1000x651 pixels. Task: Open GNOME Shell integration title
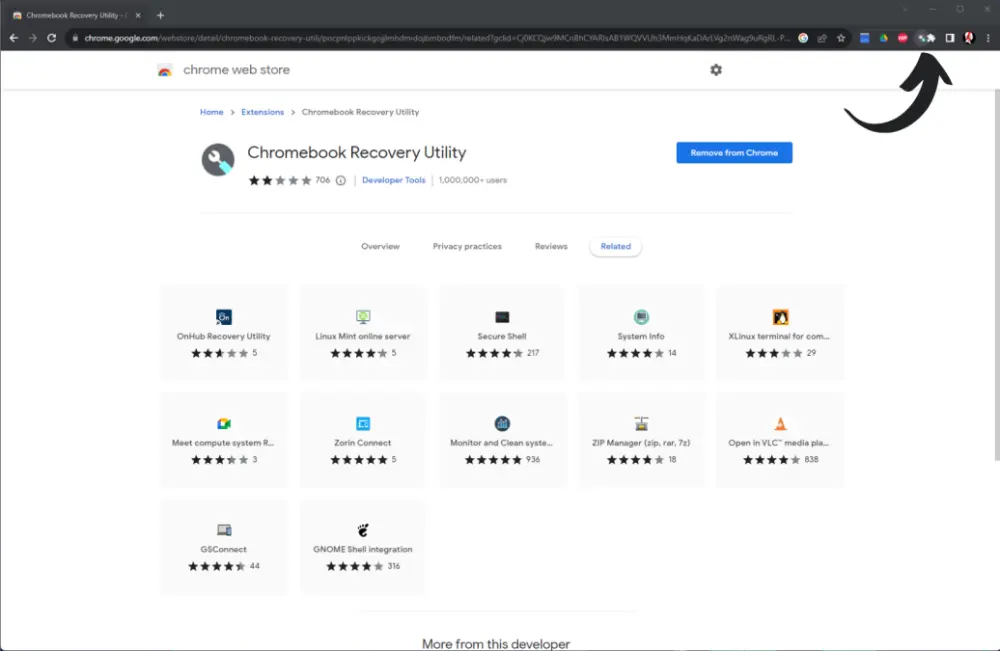[x=363, y=549]
